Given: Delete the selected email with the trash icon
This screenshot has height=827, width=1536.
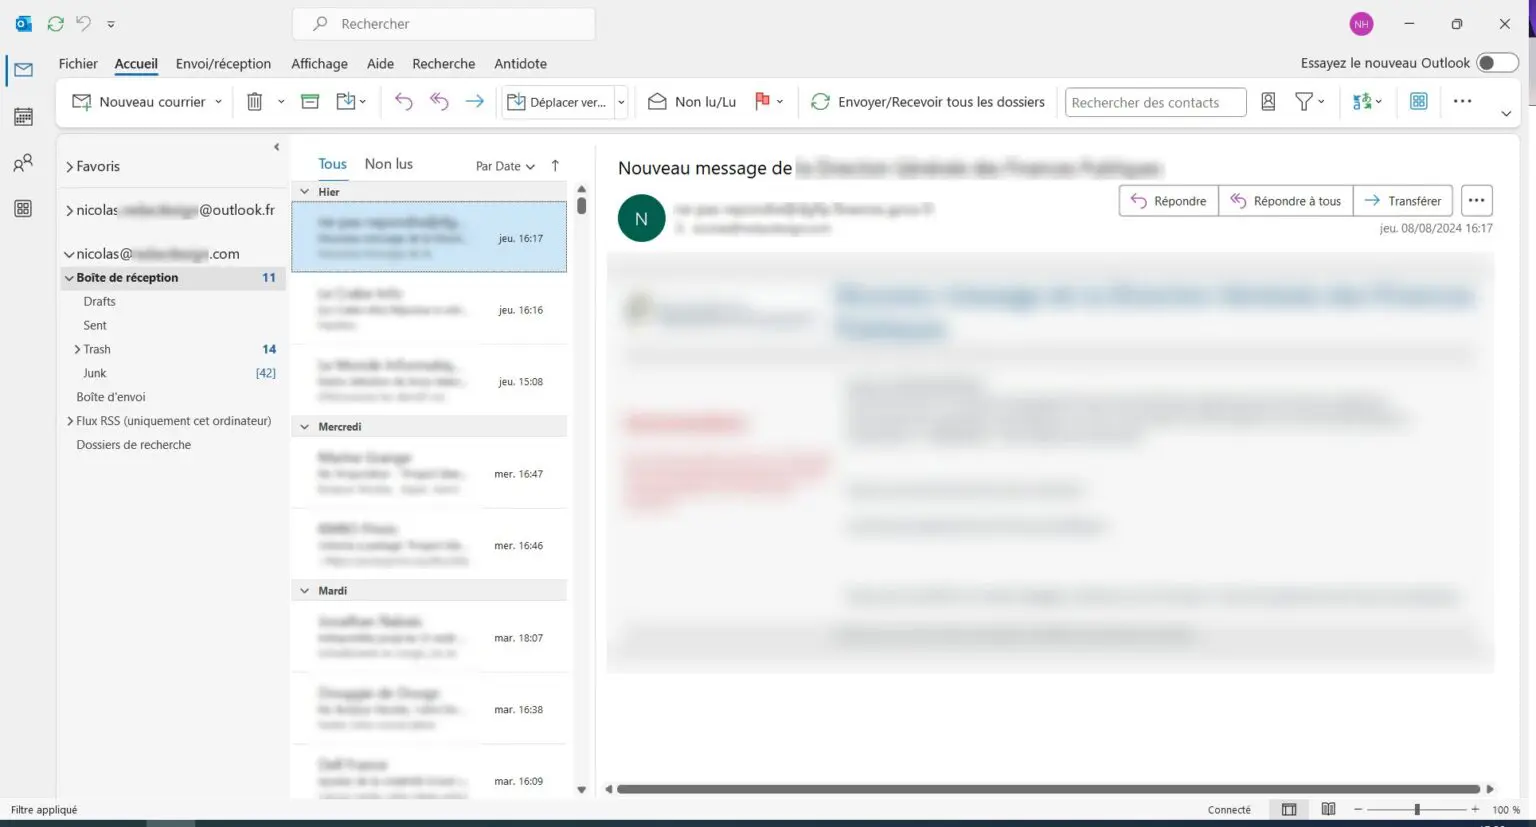Looking at the screenshot, I should coord(253,101).
